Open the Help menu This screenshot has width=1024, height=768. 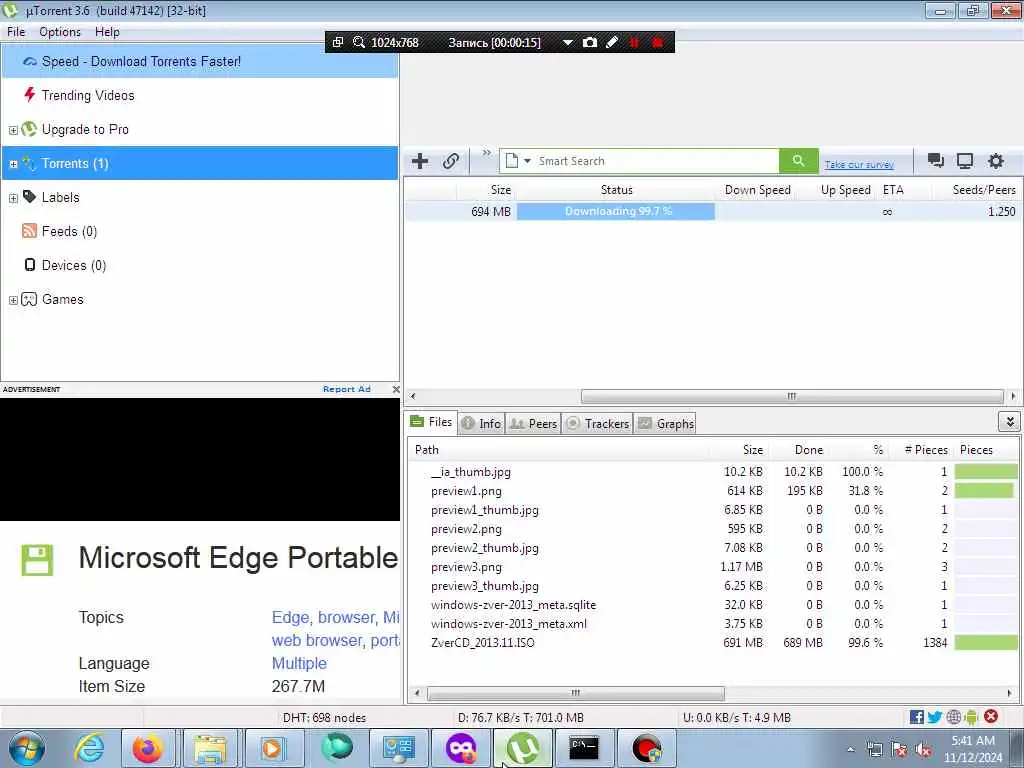coord(107,32)
